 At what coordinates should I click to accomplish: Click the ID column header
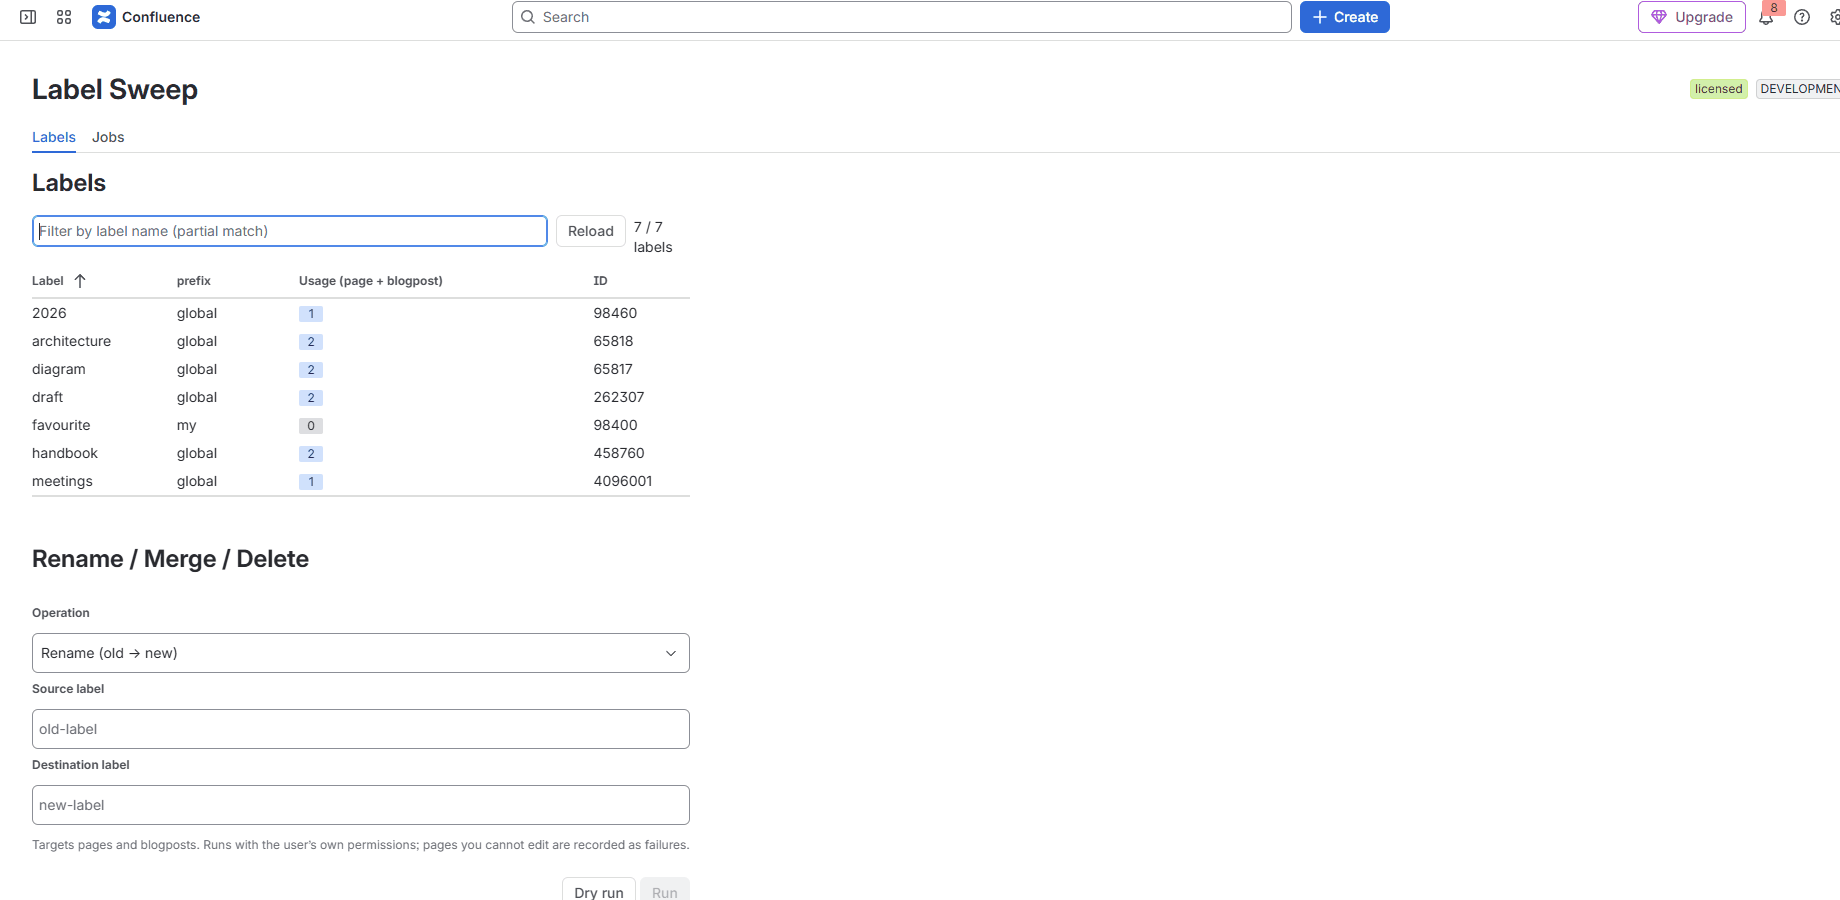coord(600,281)
